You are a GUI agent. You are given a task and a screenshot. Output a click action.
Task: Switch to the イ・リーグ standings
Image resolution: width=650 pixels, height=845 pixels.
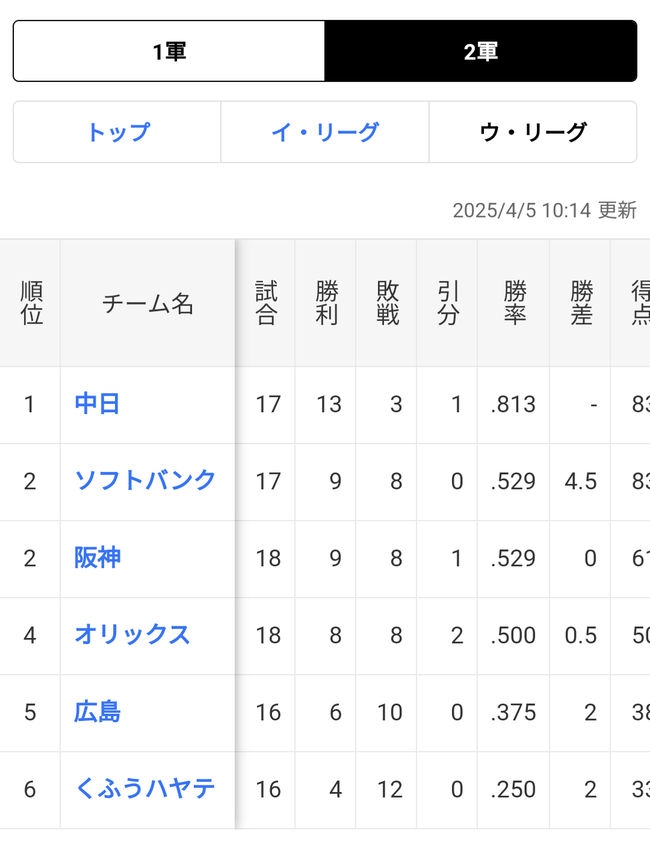(x=324, y=131)
